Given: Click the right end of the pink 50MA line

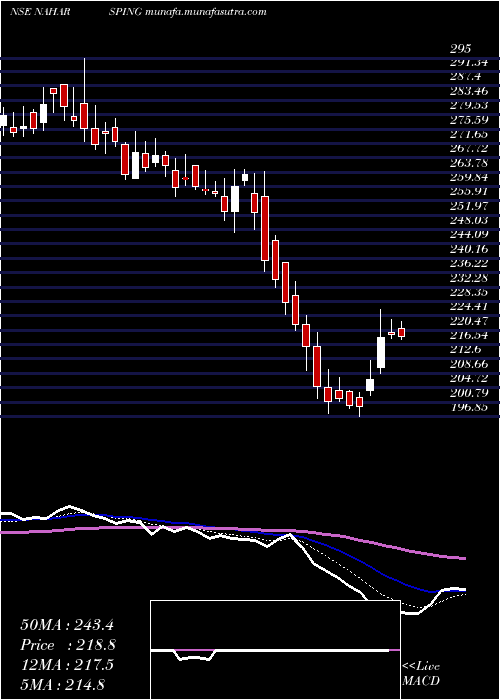Looking at the screenshot, I should tap(464, 558).
